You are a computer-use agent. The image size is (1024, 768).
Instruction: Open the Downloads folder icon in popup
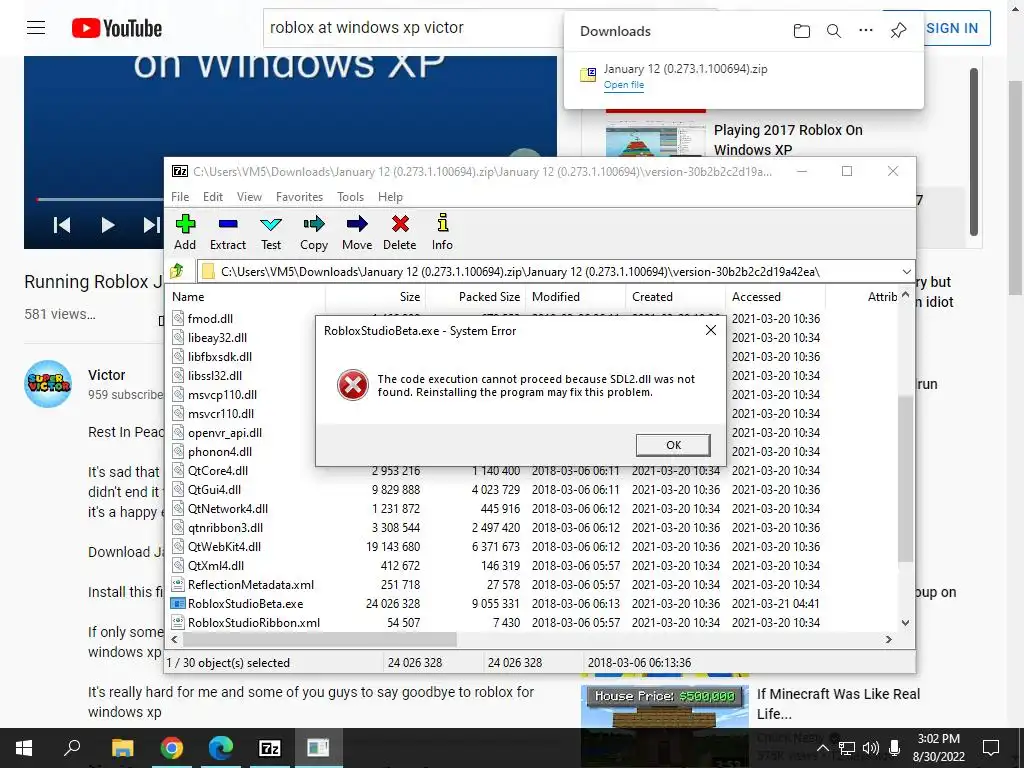tap(801, 31)
